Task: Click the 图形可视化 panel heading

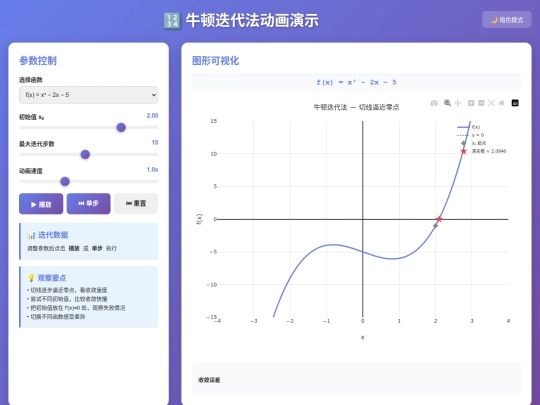Action: 216,61
